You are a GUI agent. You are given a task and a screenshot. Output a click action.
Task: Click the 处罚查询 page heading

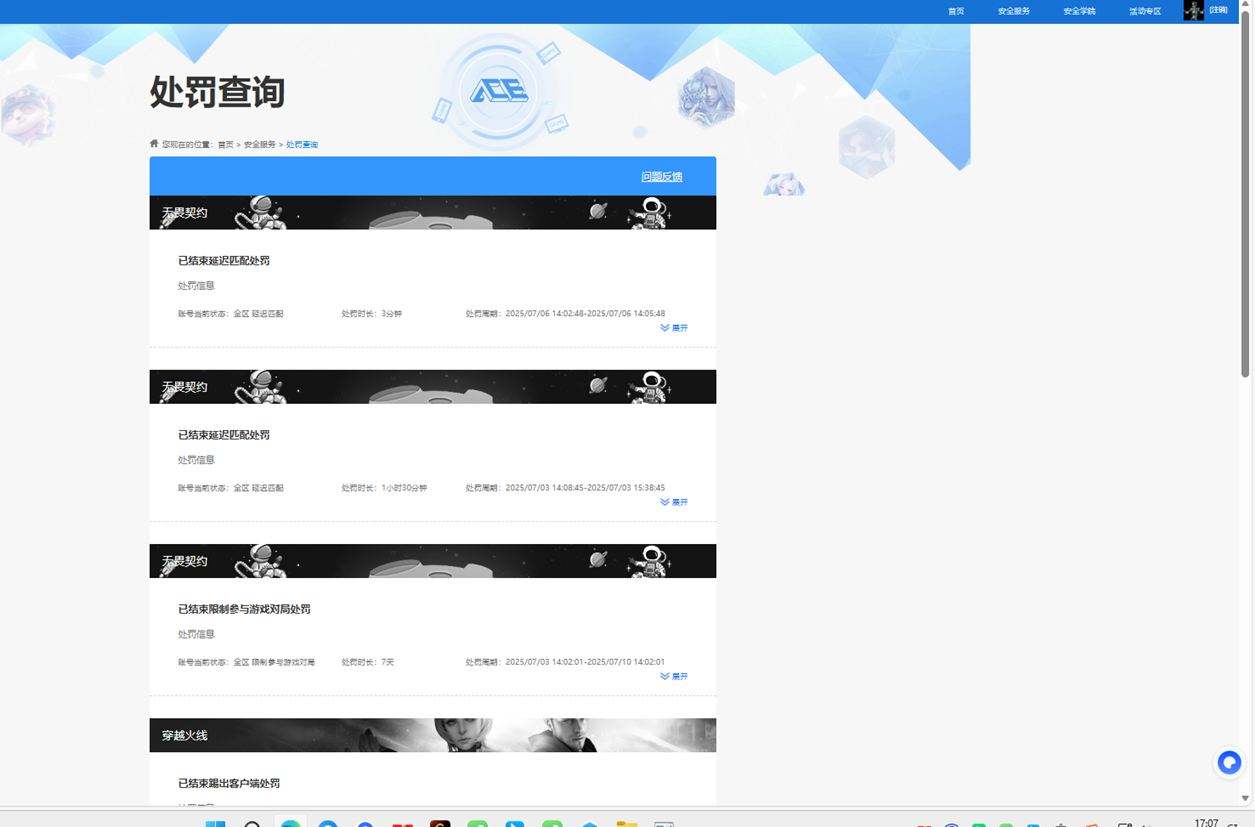pyautogui.click(x=217, y=92)
